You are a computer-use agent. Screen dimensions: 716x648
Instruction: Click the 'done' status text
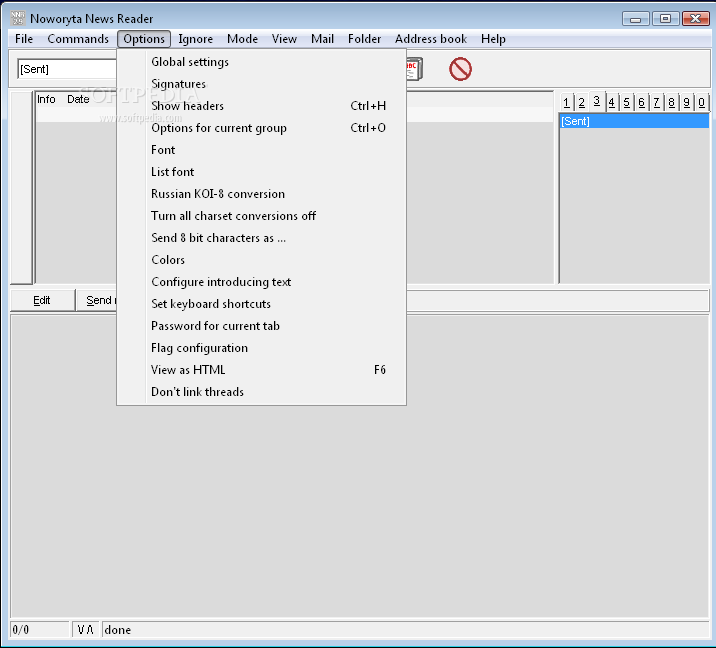[117, 630]
